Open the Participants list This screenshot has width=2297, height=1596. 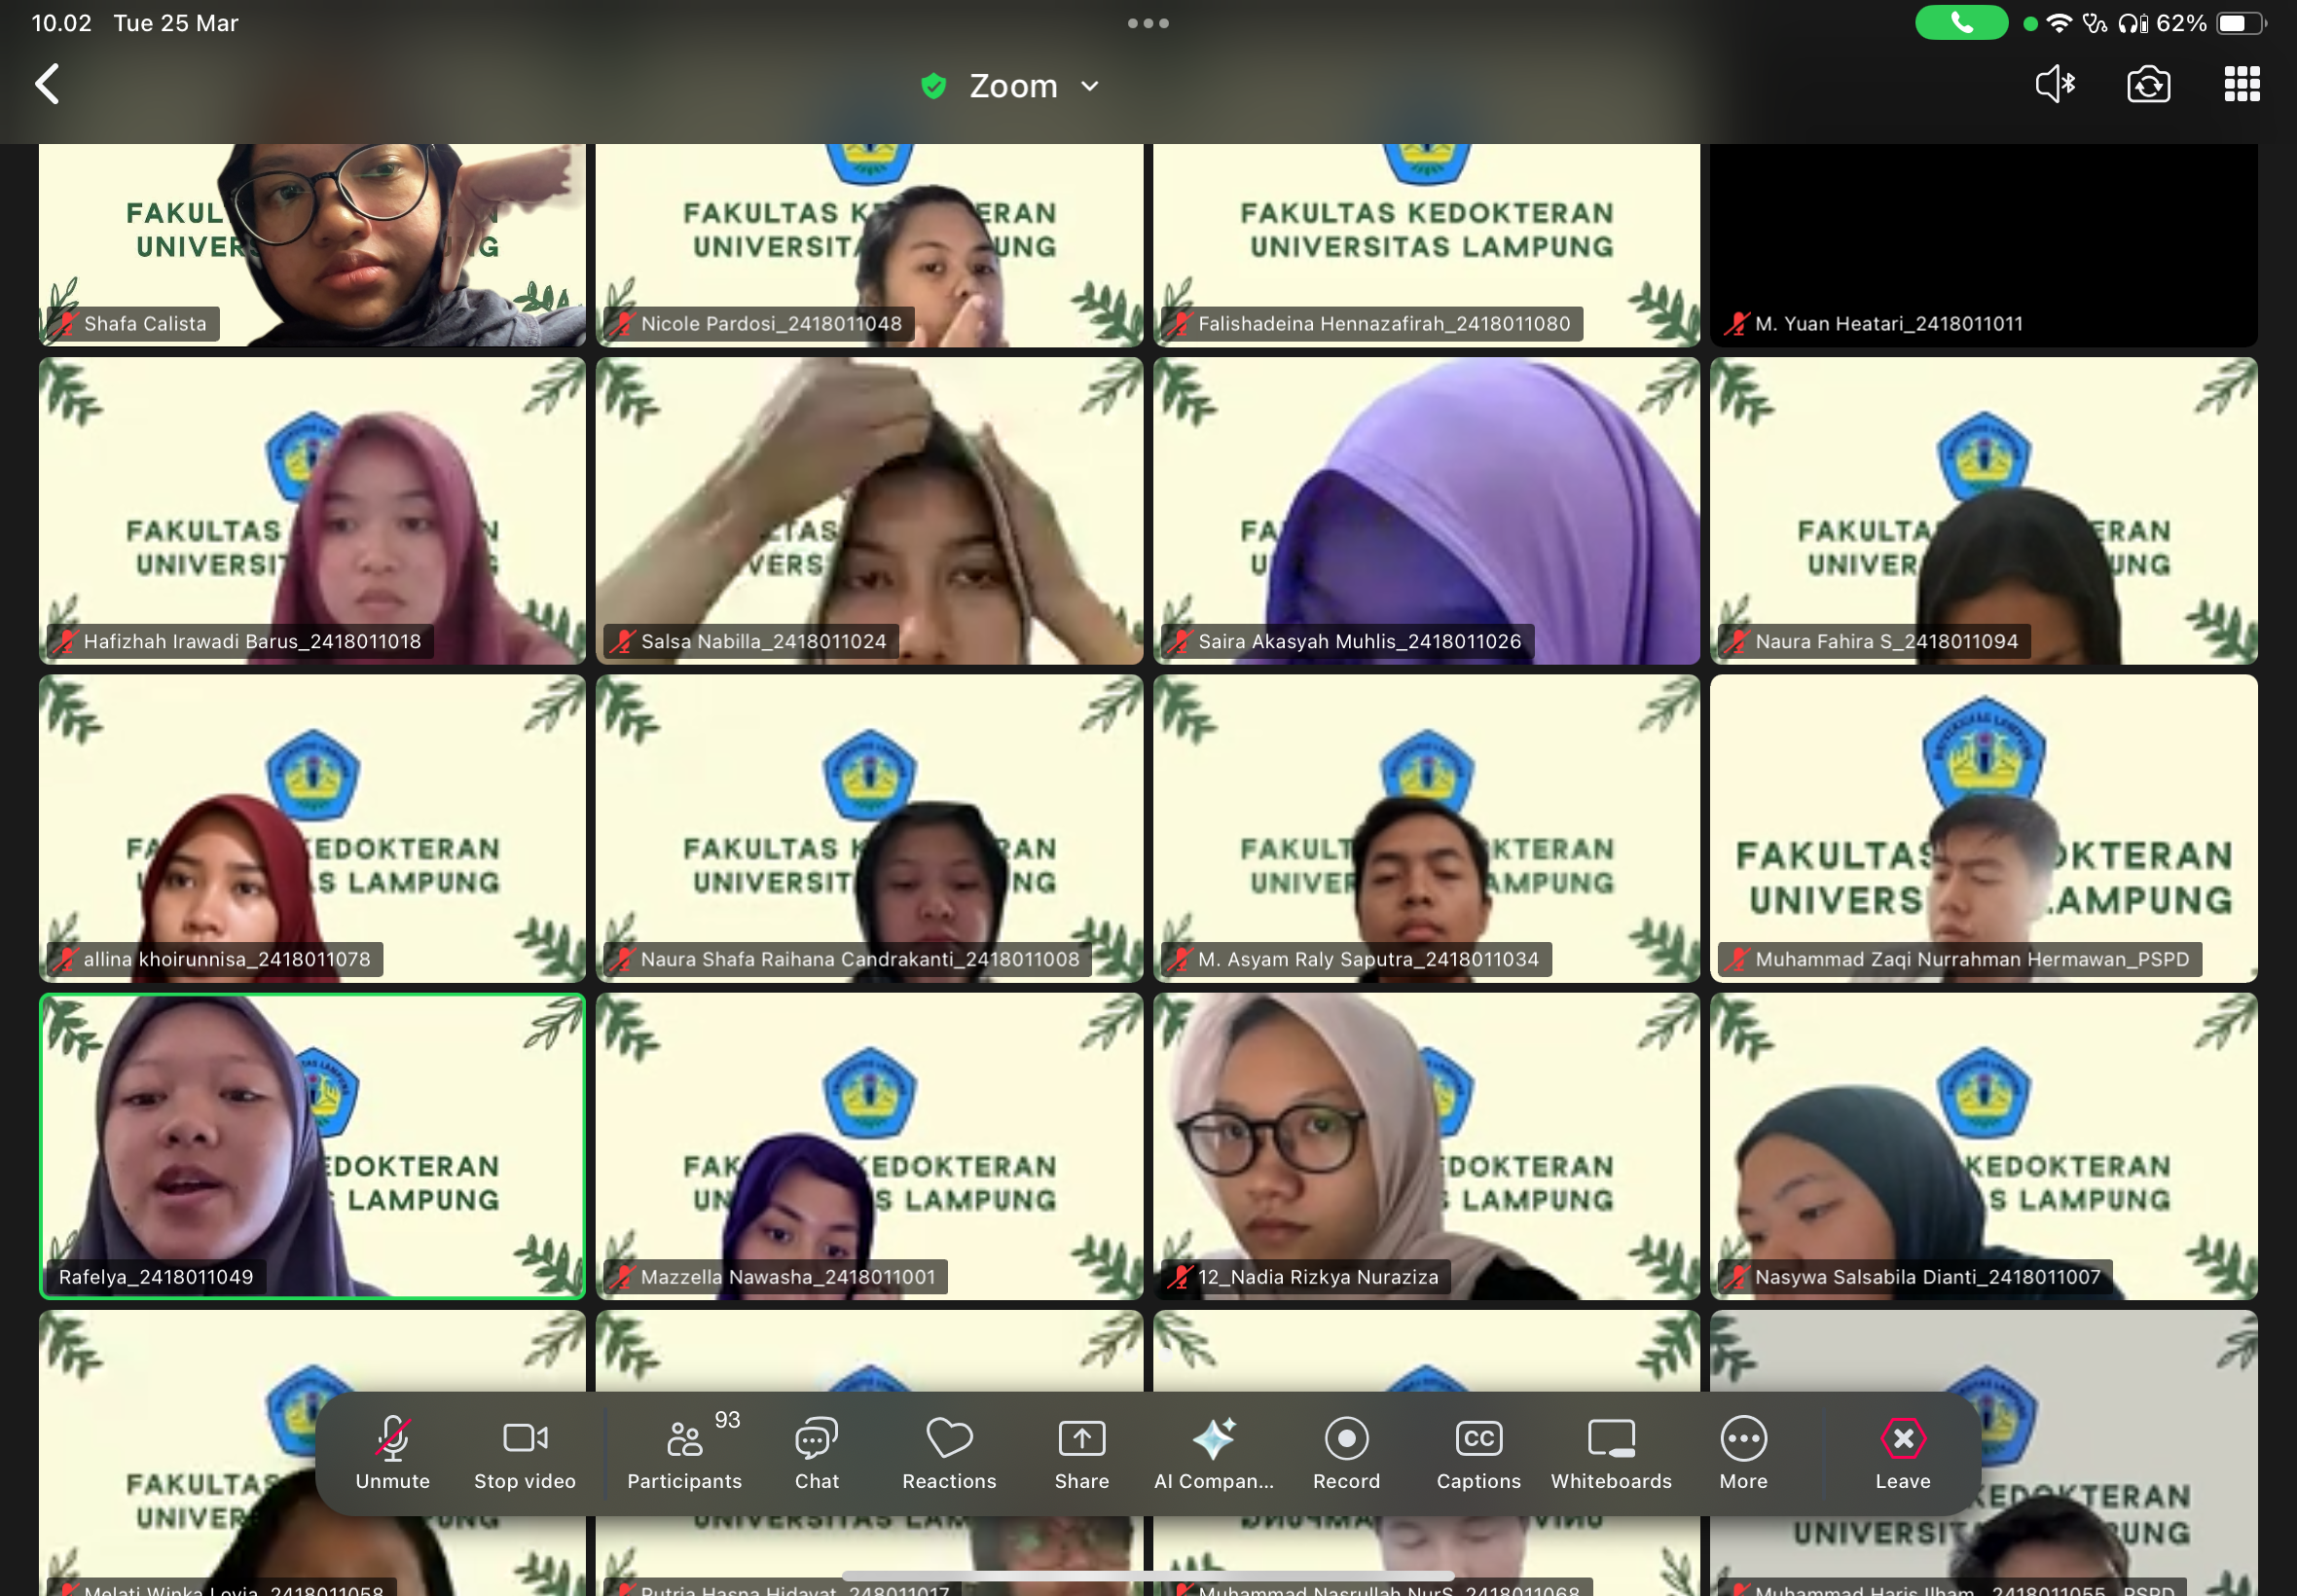click(685, 1454)
